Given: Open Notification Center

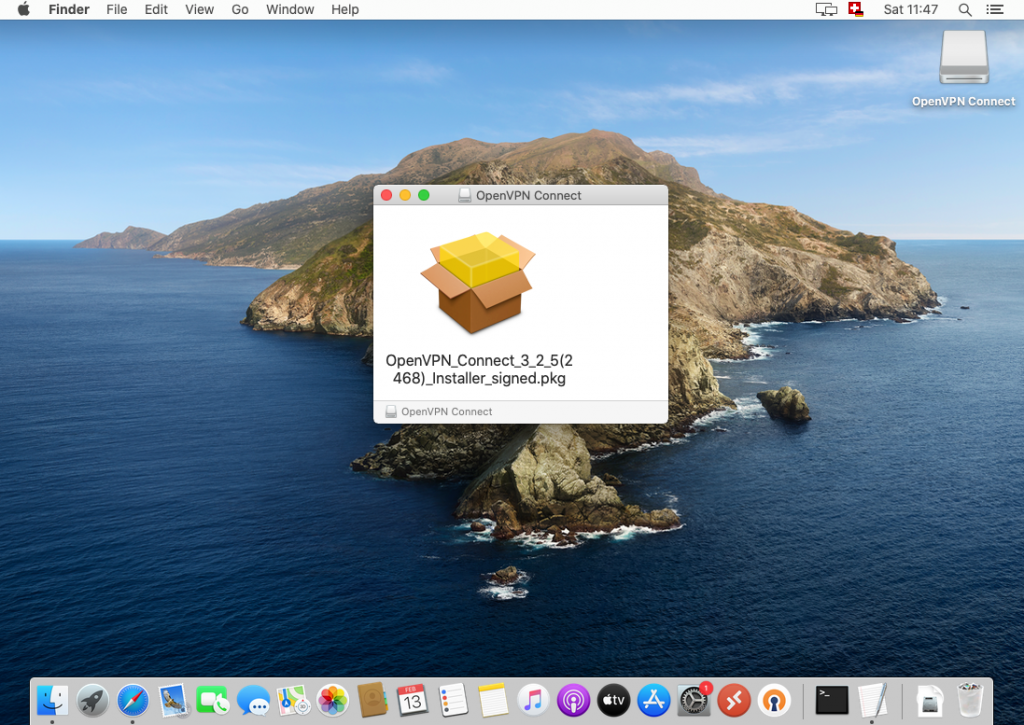Looking at the screenshot, I should point(995,10).
